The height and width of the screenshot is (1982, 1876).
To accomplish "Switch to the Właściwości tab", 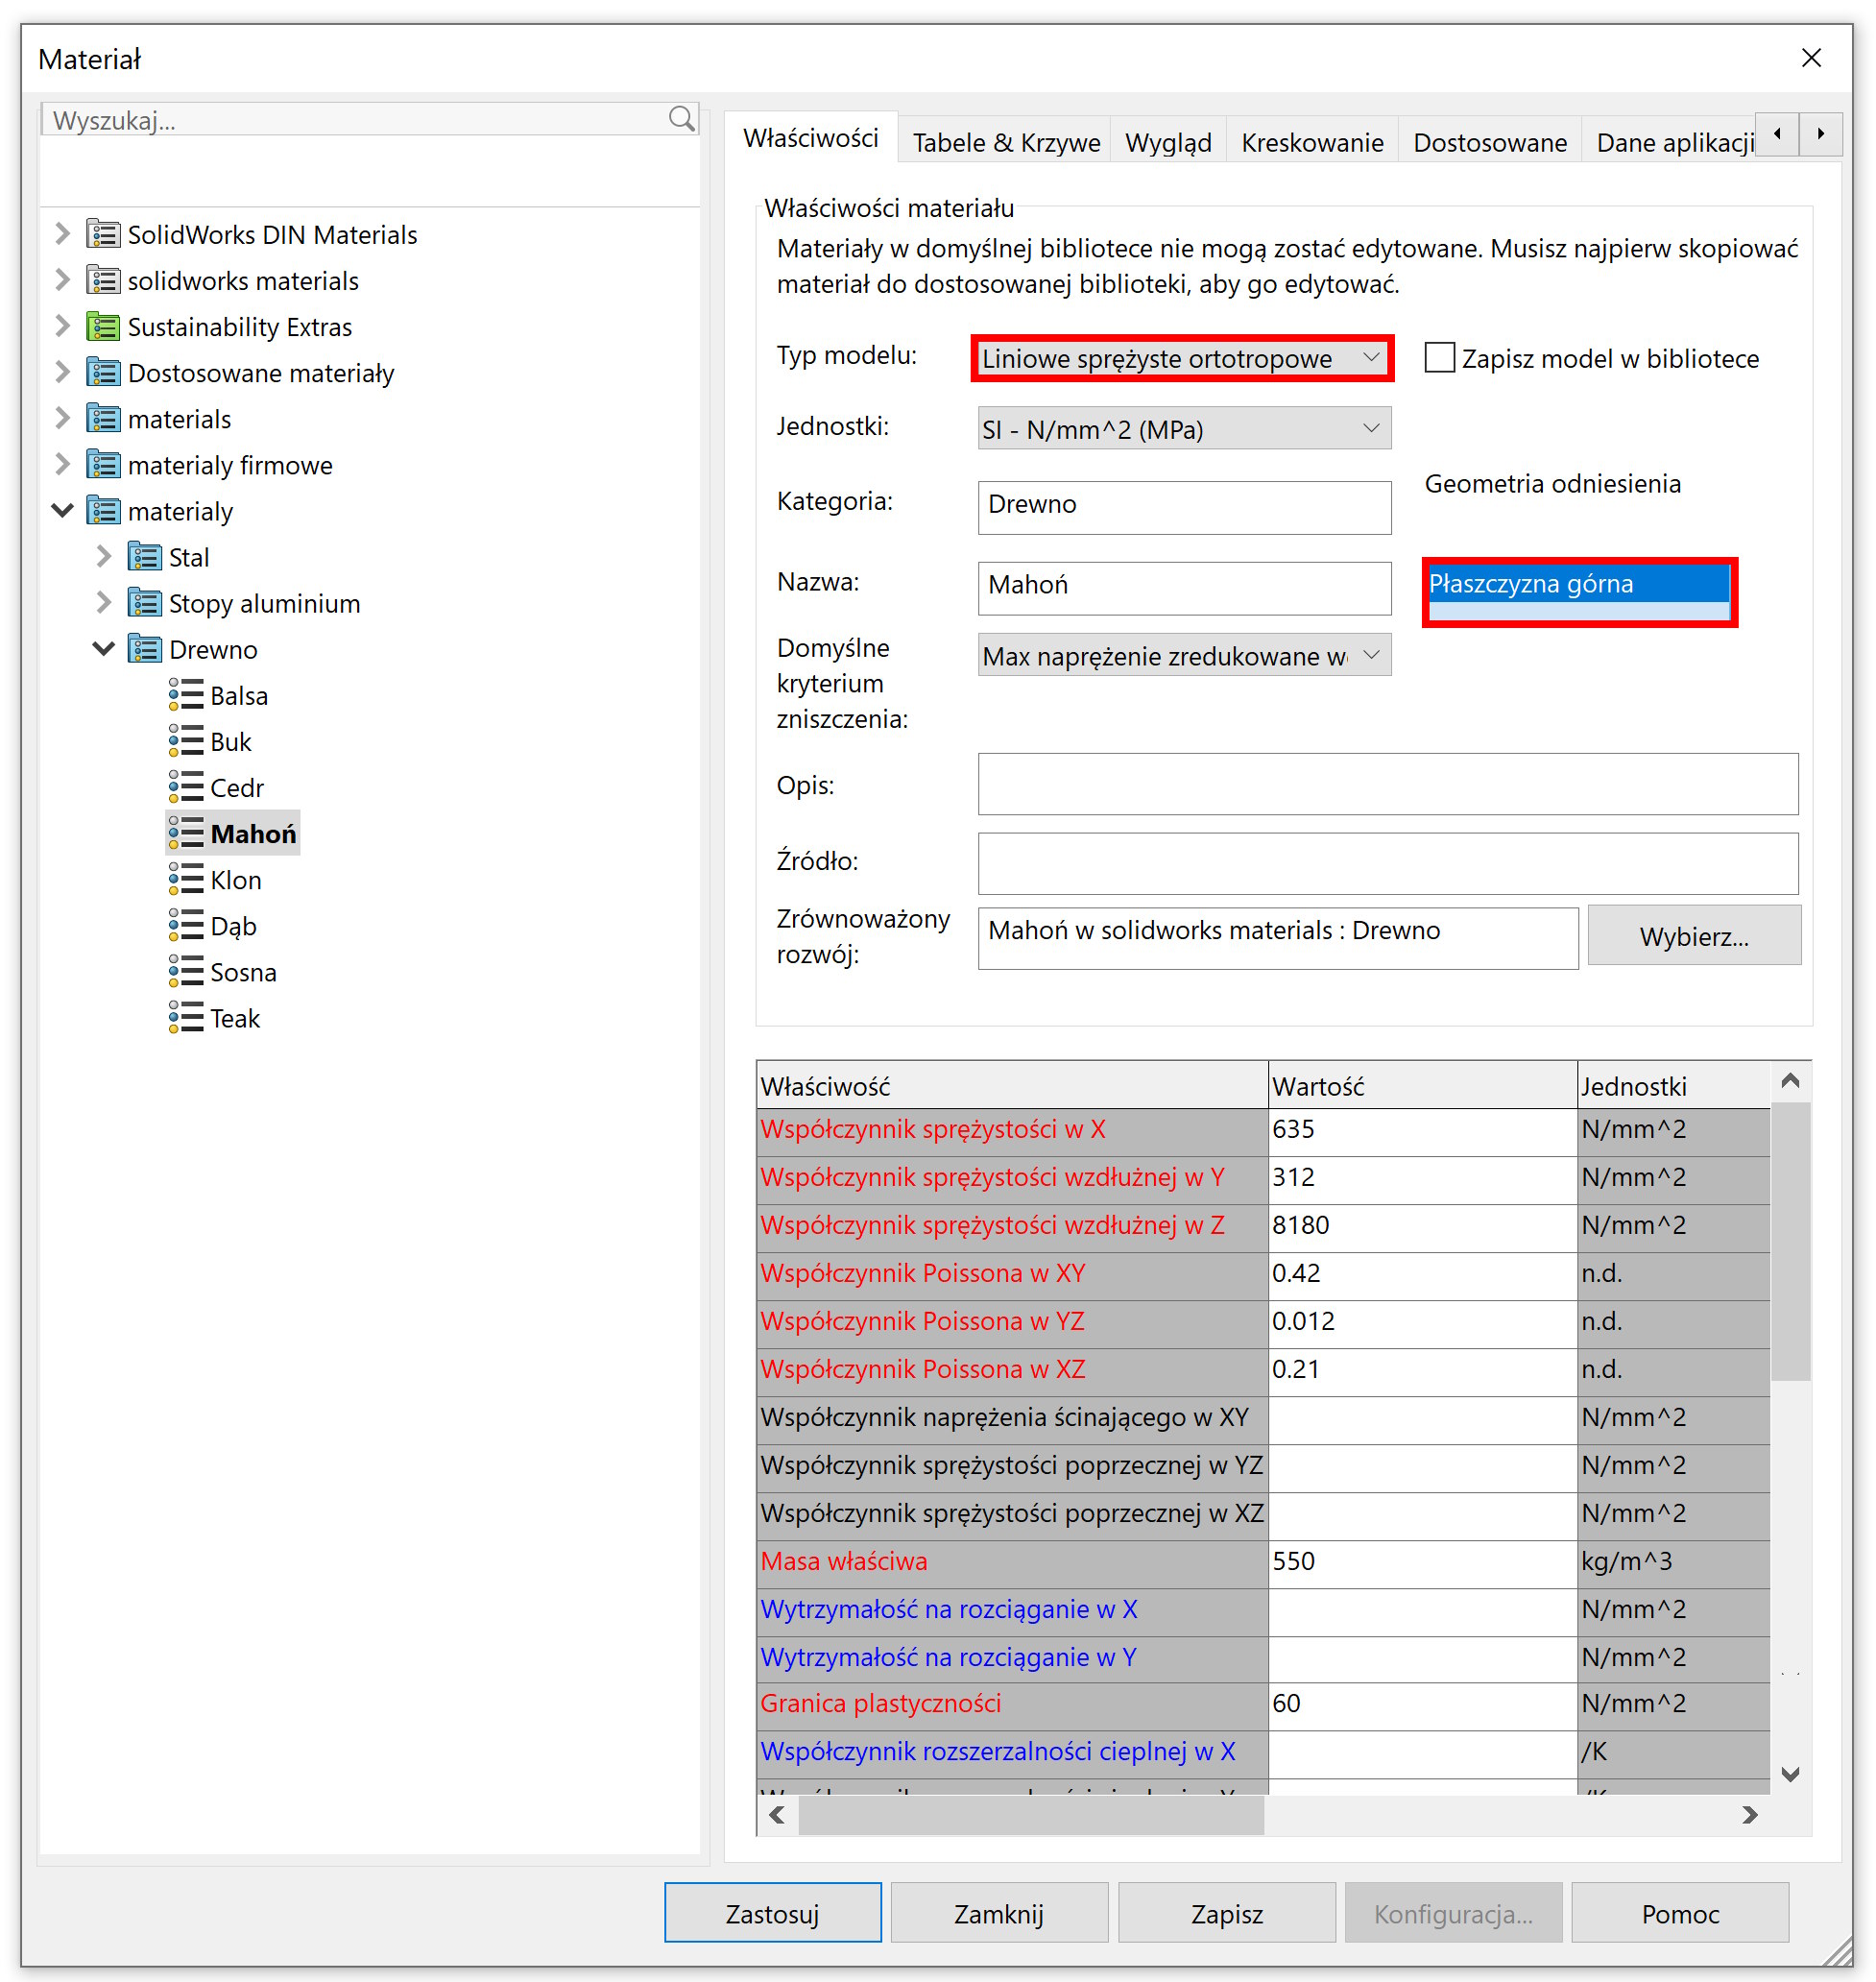I will click(810, 138).
